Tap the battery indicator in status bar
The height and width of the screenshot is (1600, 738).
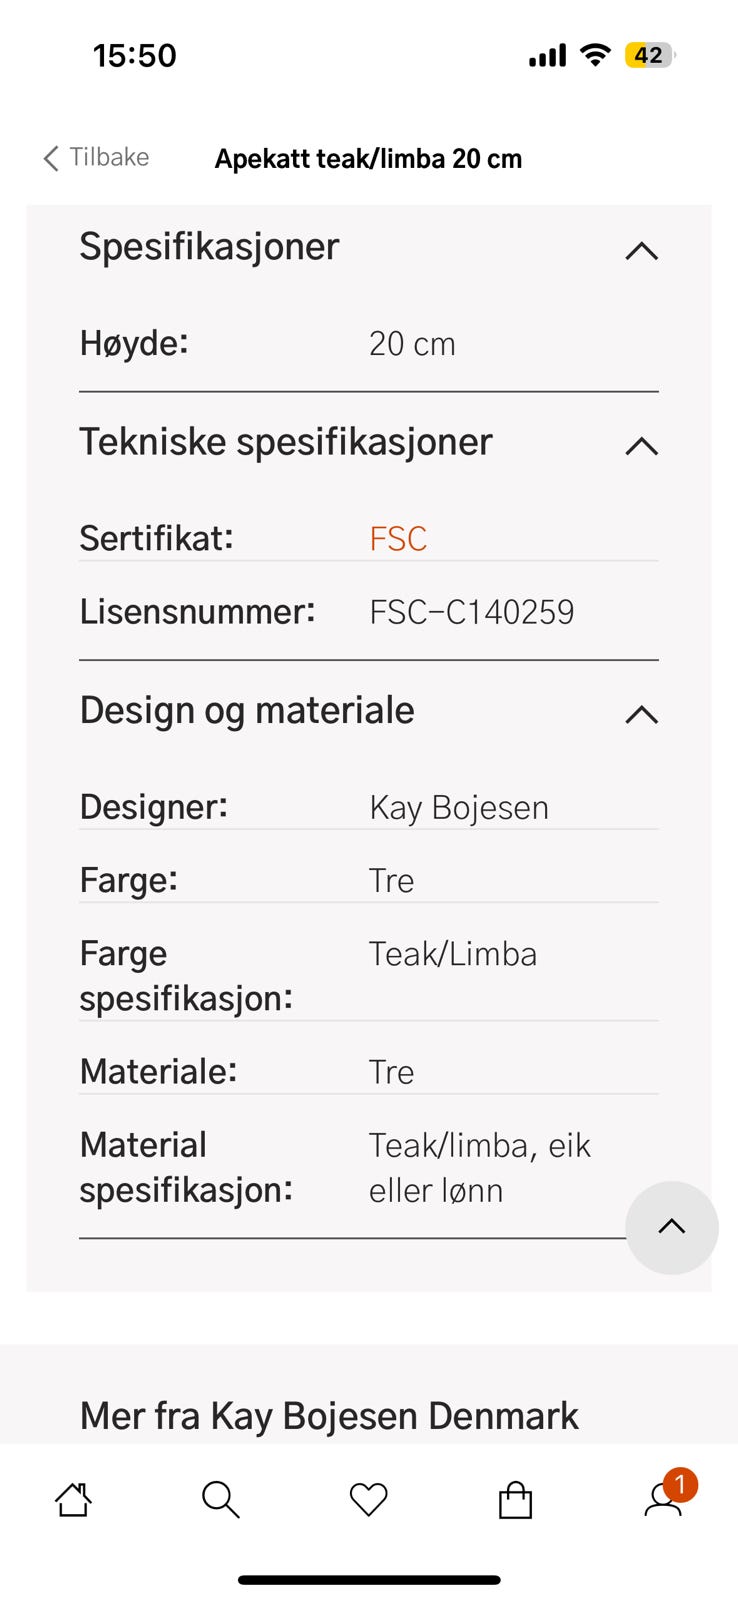pos(649,55)
